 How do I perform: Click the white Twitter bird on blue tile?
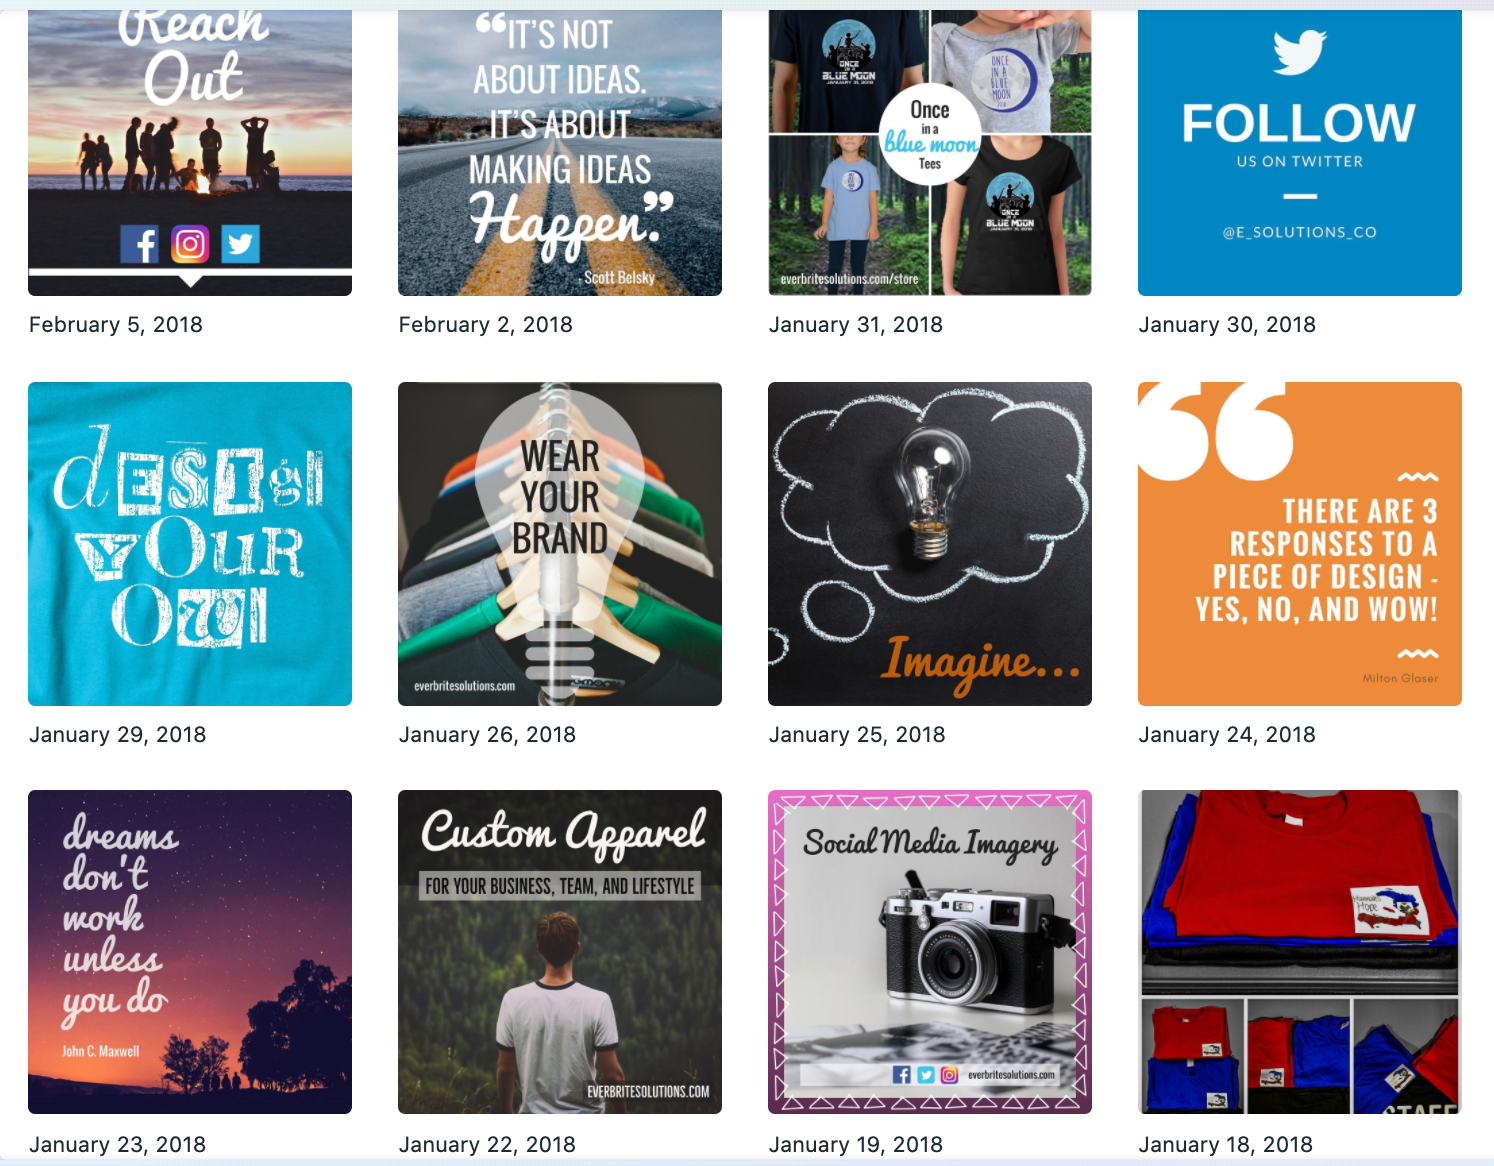pyautogui.click(x=1299, y=52)
